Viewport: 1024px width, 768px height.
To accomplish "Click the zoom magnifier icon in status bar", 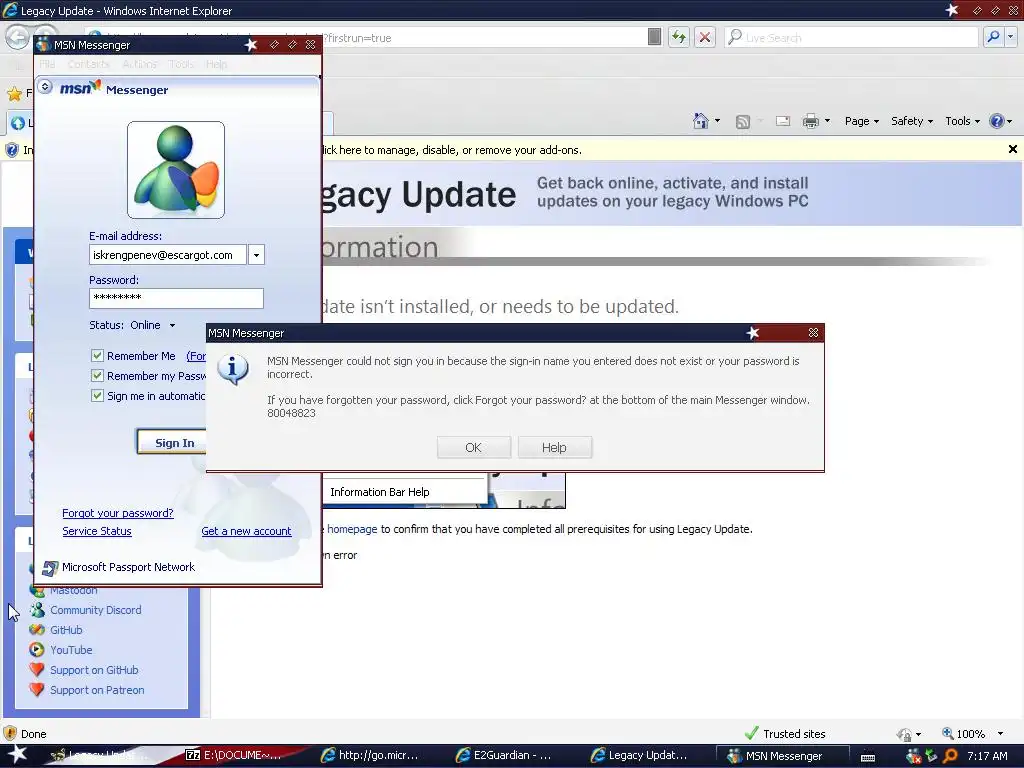I will tap(947, 733).
